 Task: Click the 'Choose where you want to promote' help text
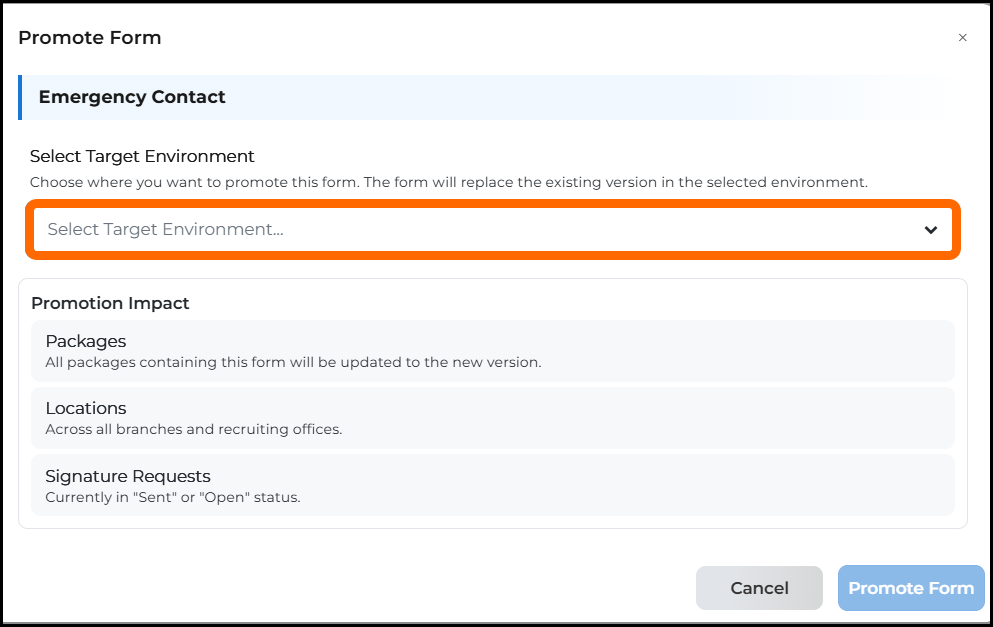point(448,182)
